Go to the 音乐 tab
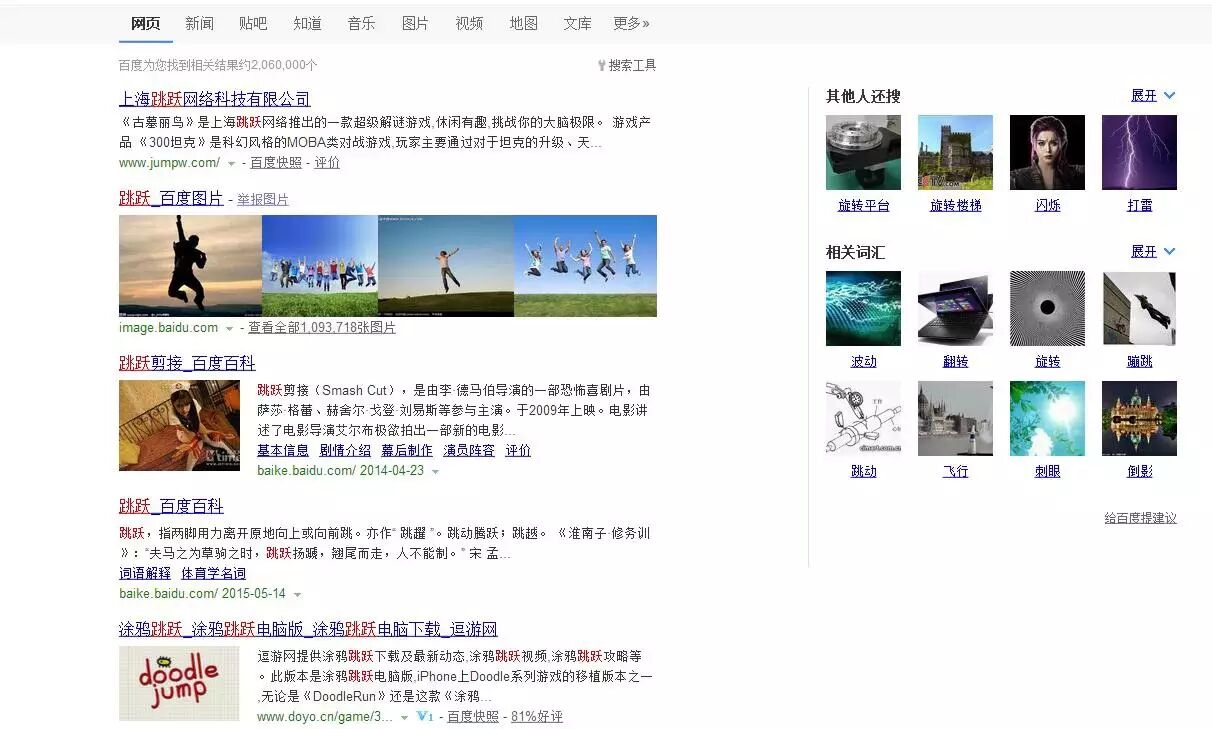Image resolution: width=1212 pixels, height=729 pixels. tap(361, 23)
